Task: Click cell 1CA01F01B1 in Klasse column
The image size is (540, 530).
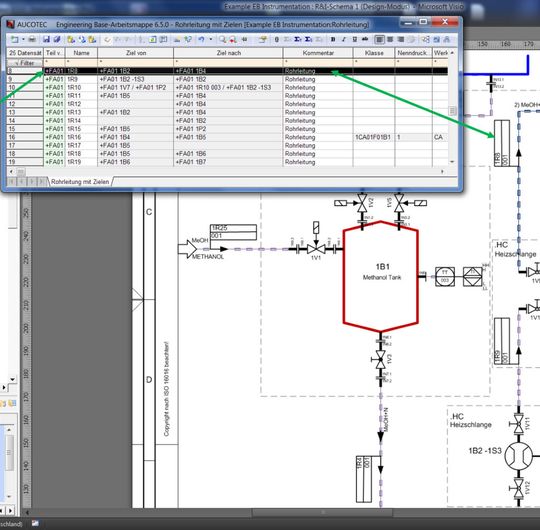Action: pyautogui.click(x=373, y=137)
